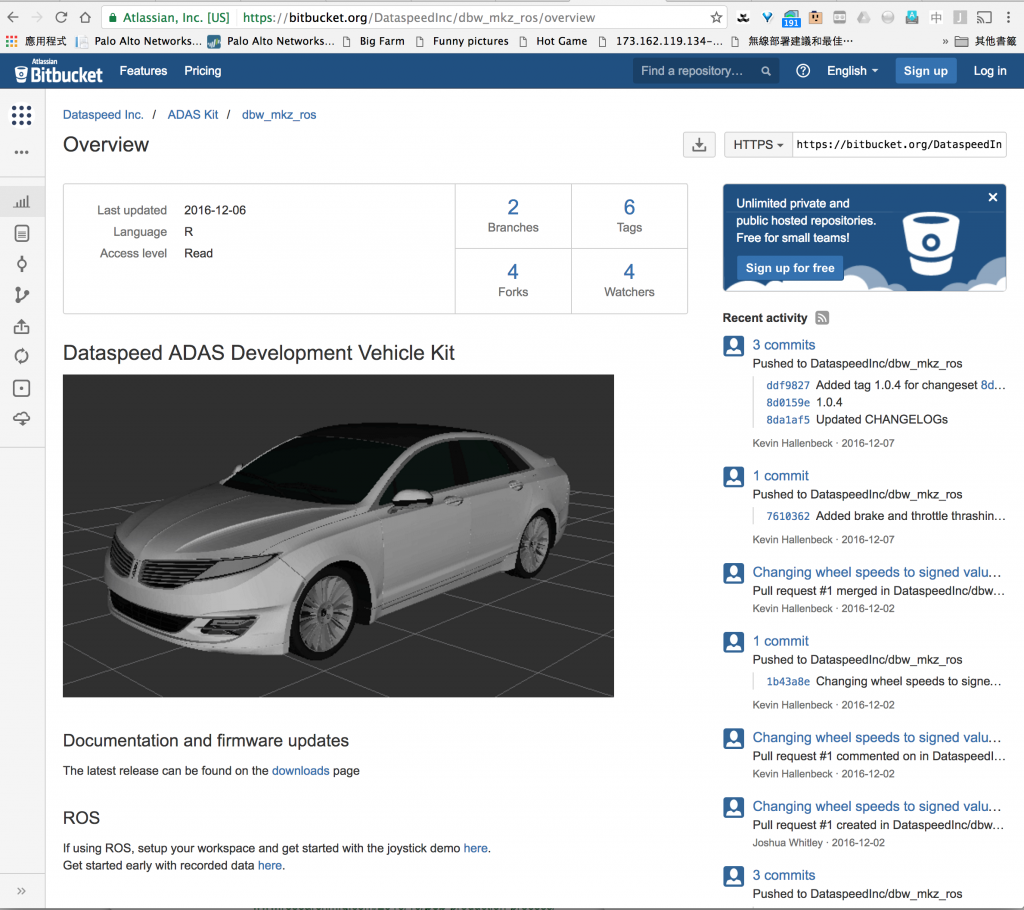Open commit 1b43a8e link
This screenshot has height=910, width=1024.
coord(788,682)
